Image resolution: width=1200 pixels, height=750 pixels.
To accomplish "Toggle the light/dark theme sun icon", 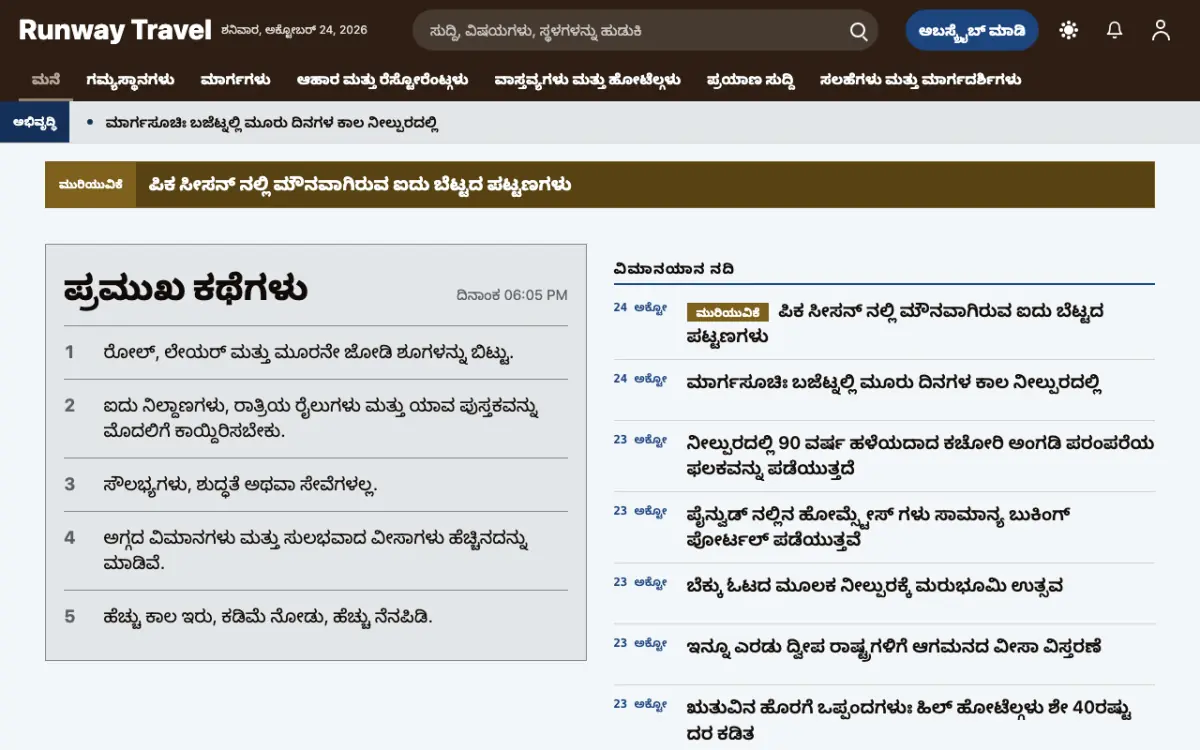I will [1069, 30].
